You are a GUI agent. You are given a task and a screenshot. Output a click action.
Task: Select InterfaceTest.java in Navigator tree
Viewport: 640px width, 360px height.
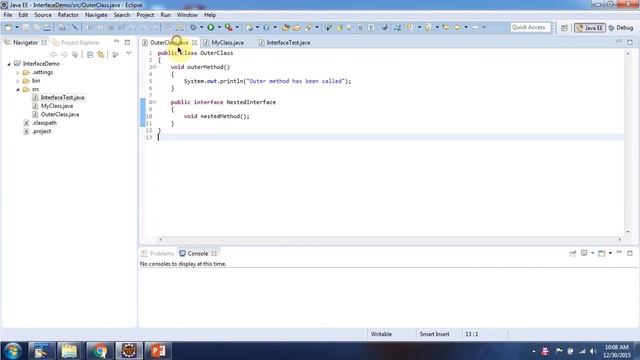[x=62, y=98]
